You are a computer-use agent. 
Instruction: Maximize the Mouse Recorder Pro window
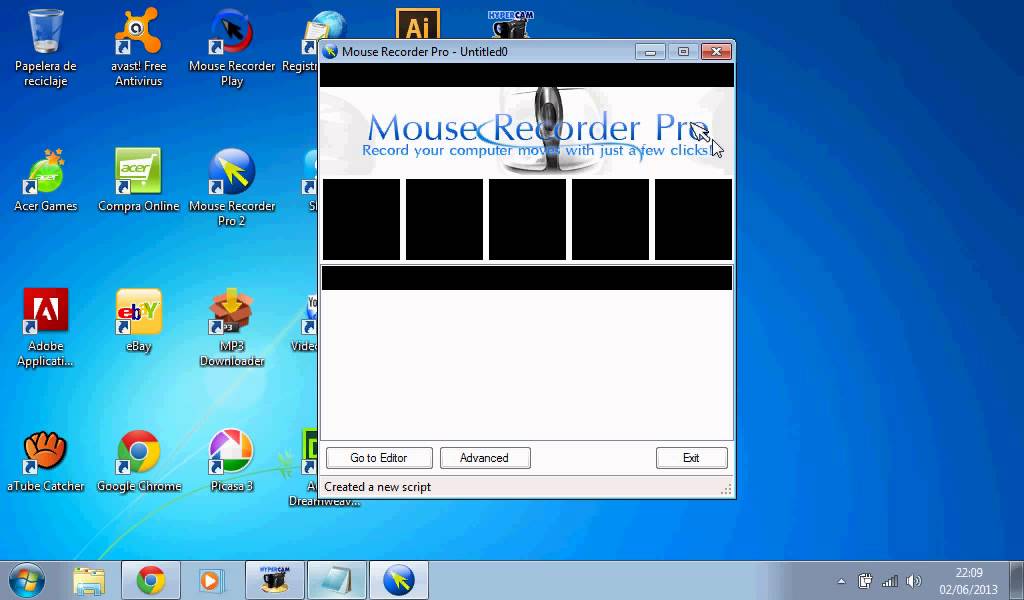pyautogui.click(x=683, y=52)
